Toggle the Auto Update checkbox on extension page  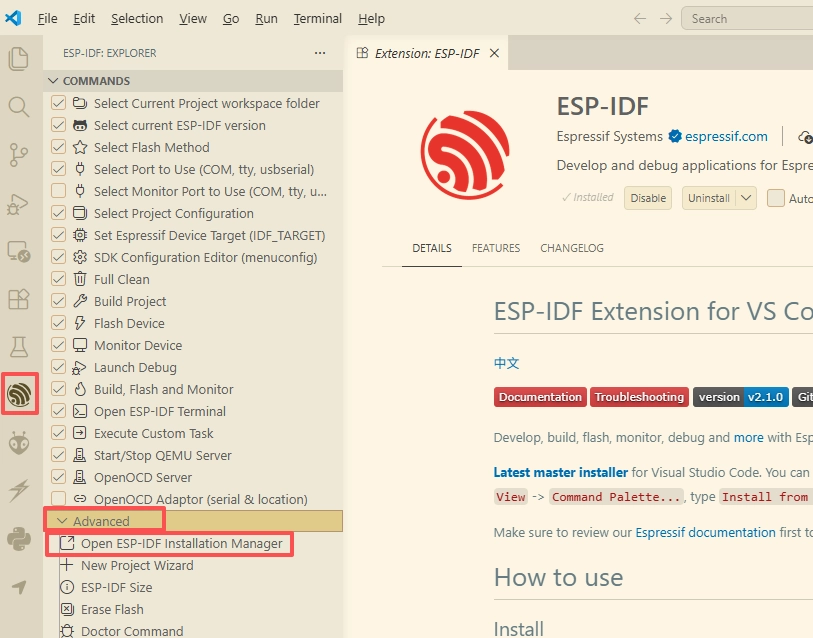tap(776, 198)
